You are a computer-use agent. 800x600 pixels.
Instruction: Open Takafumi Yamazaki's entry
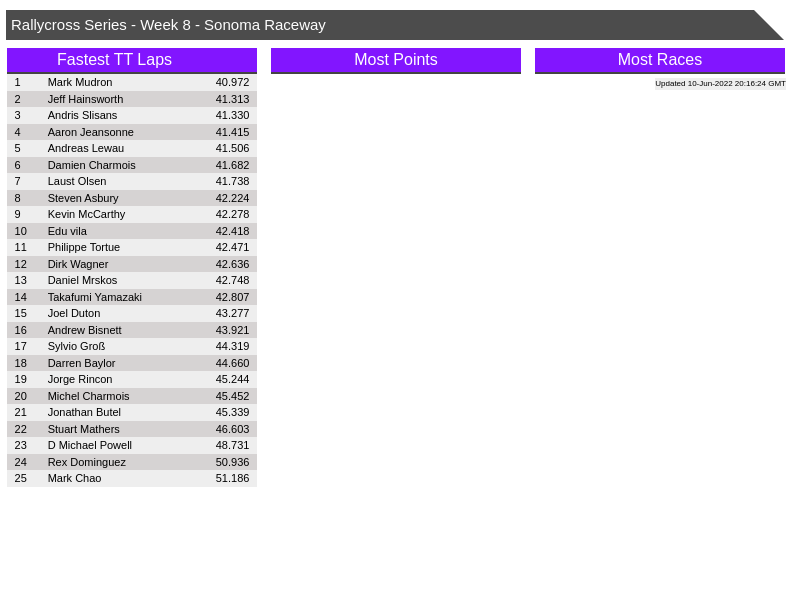click(94, 297)
